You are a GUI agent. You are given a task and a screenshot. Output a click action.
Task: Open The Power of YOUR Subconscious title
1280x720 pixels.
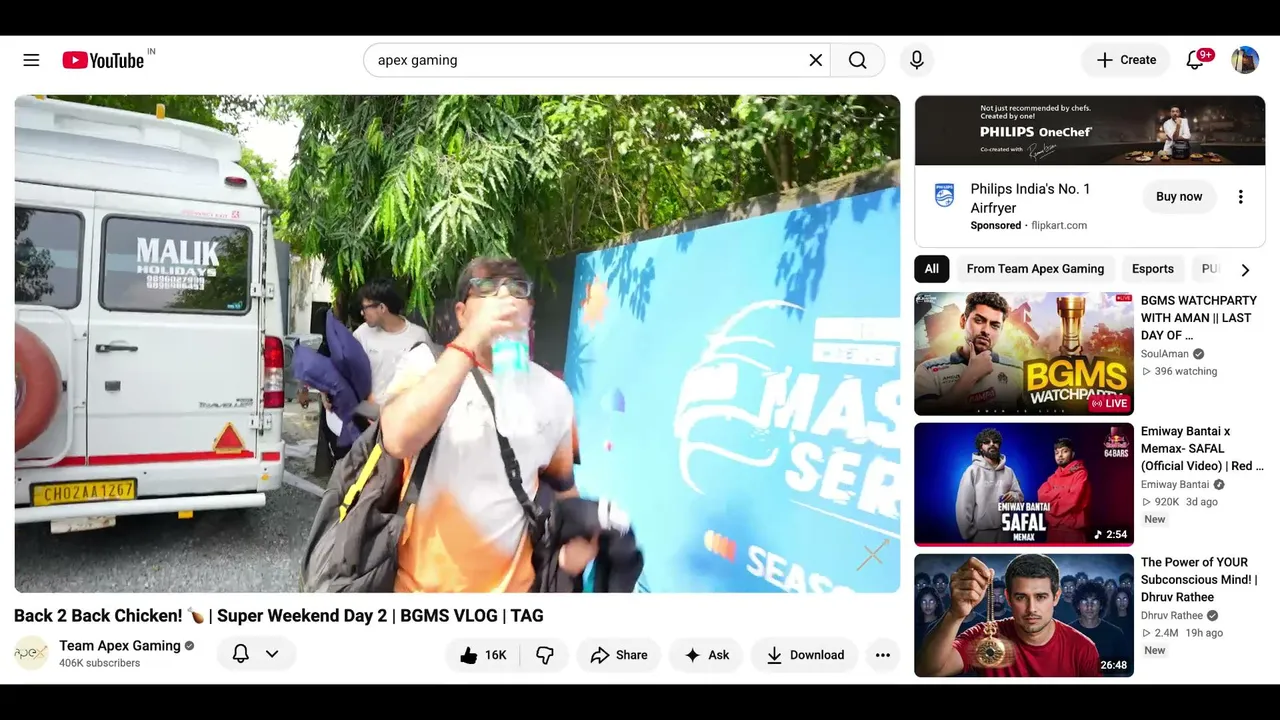point(1199,580)
